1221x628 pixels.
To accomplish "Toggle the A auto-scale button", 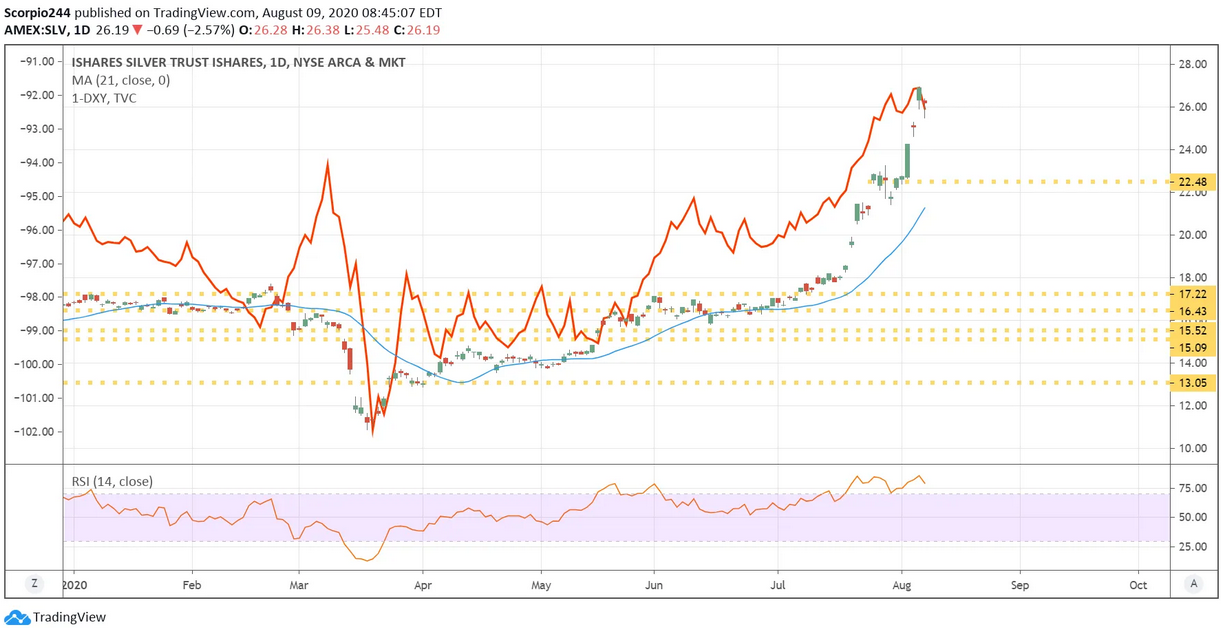I will [x=1194, y=583].
